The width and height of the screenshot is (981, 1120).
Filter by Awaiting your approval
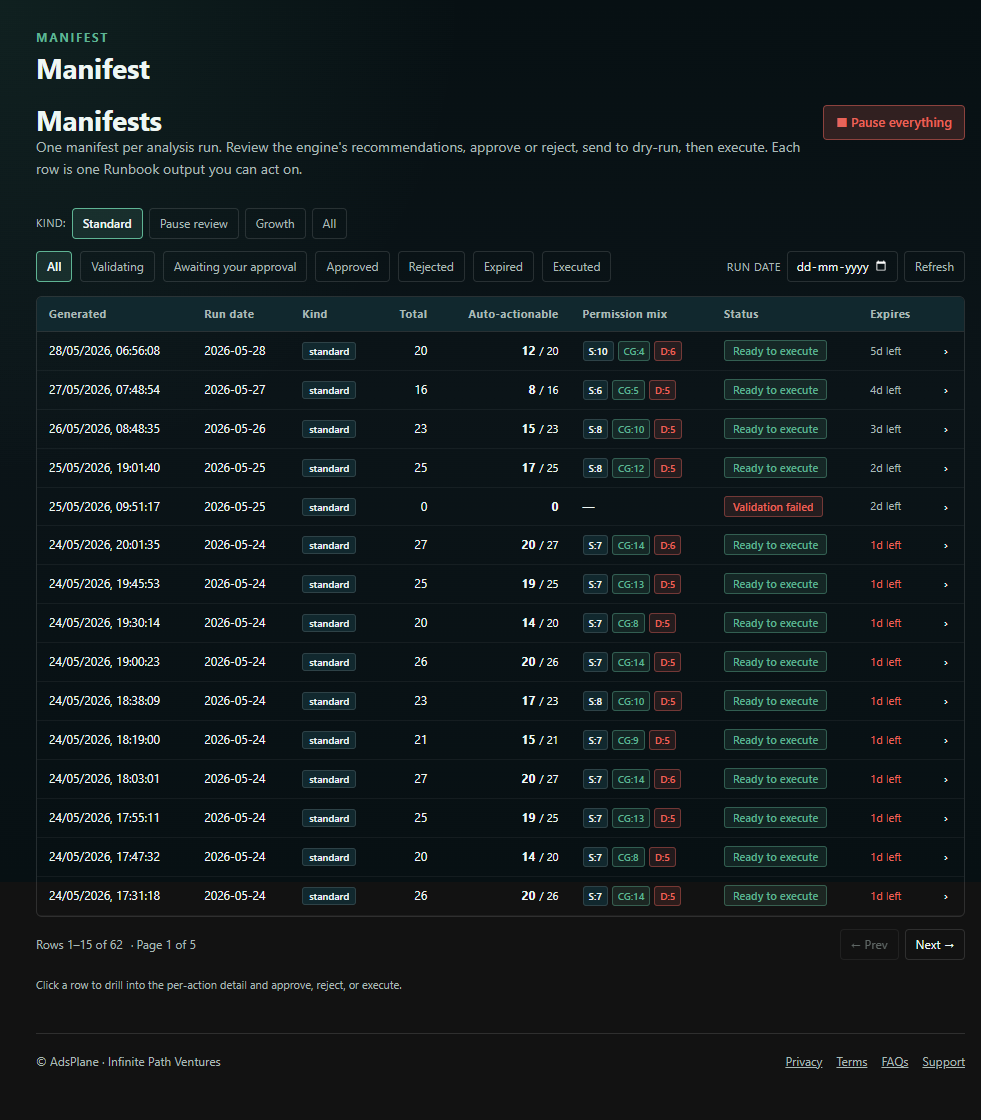coord(235,266)
